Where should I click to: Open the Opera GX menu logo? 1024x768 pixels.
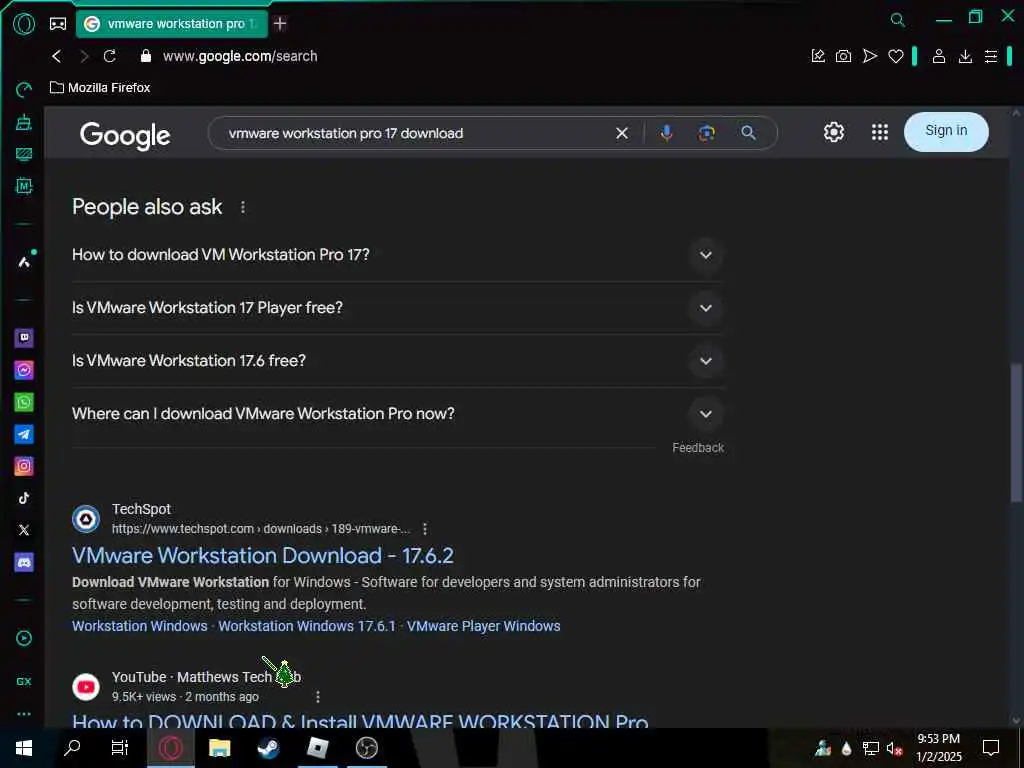pyautogui.click(x=24, y=24)
